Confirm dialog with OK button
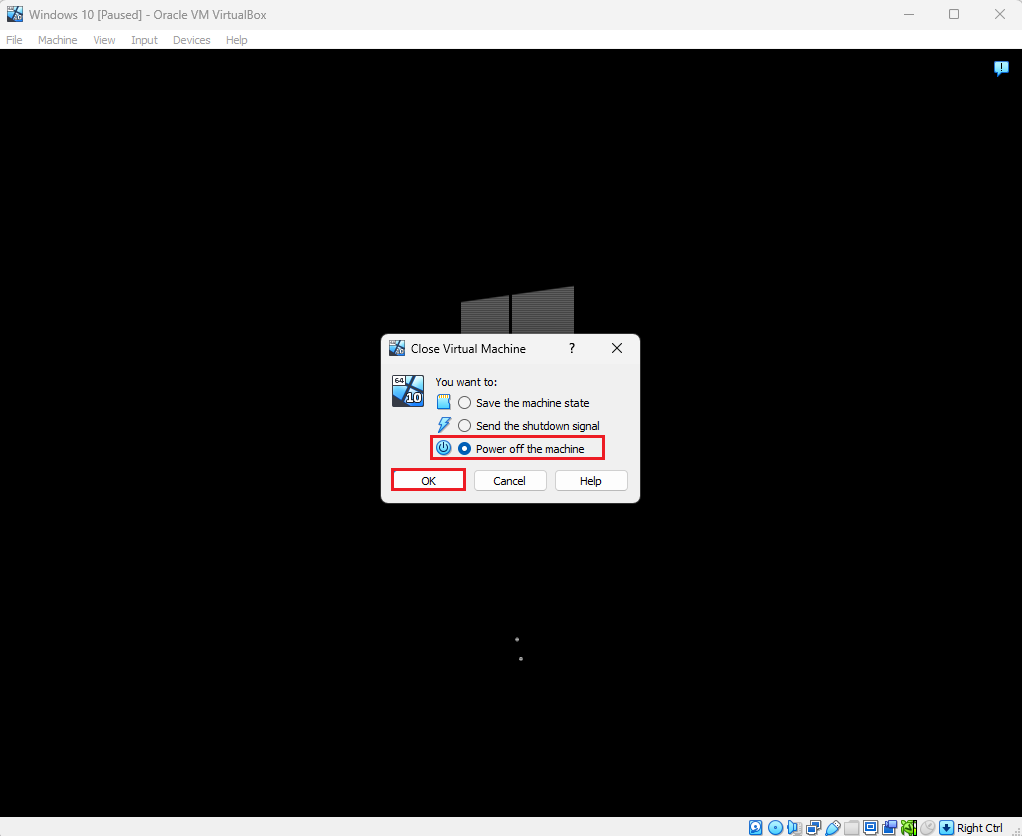The height and width of the screenshot is (836, 1022). click(x=428, y=481)
